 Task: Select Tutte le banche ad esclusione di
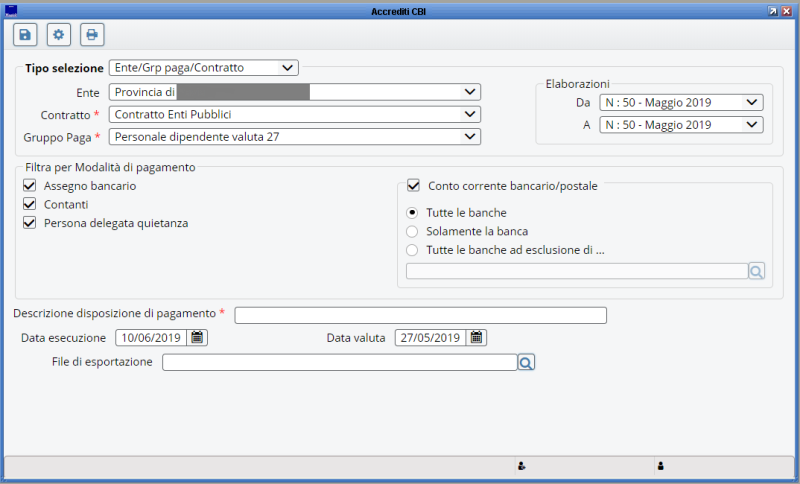coord(412,250)
